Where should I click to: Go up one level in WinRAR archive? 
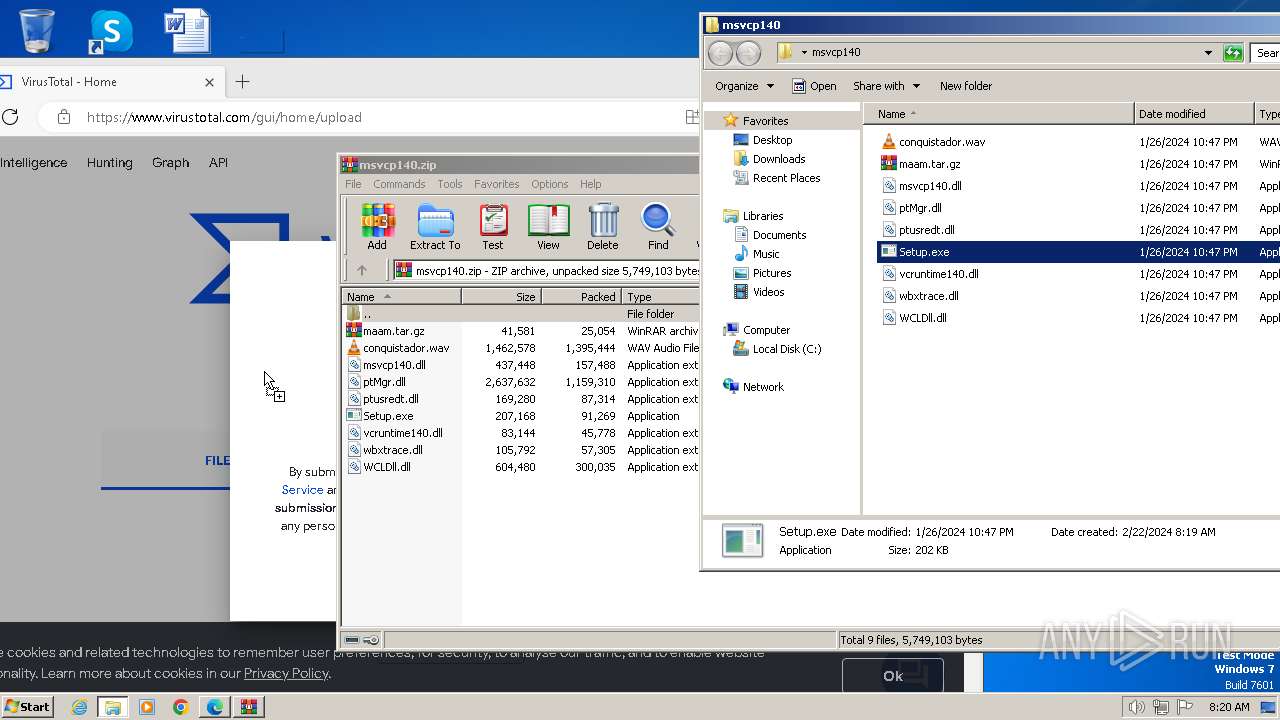[362, 270]
